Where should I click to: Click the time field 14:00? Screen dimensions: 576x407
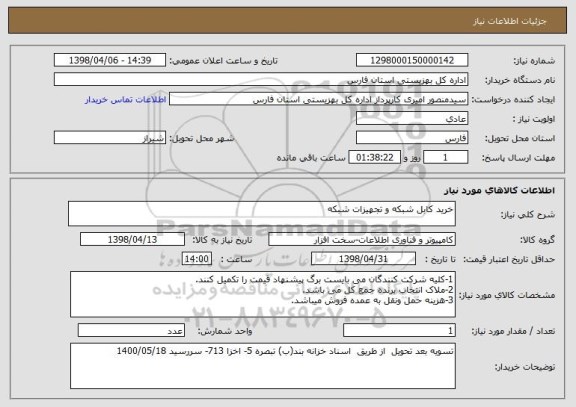[x=197, y=259]
